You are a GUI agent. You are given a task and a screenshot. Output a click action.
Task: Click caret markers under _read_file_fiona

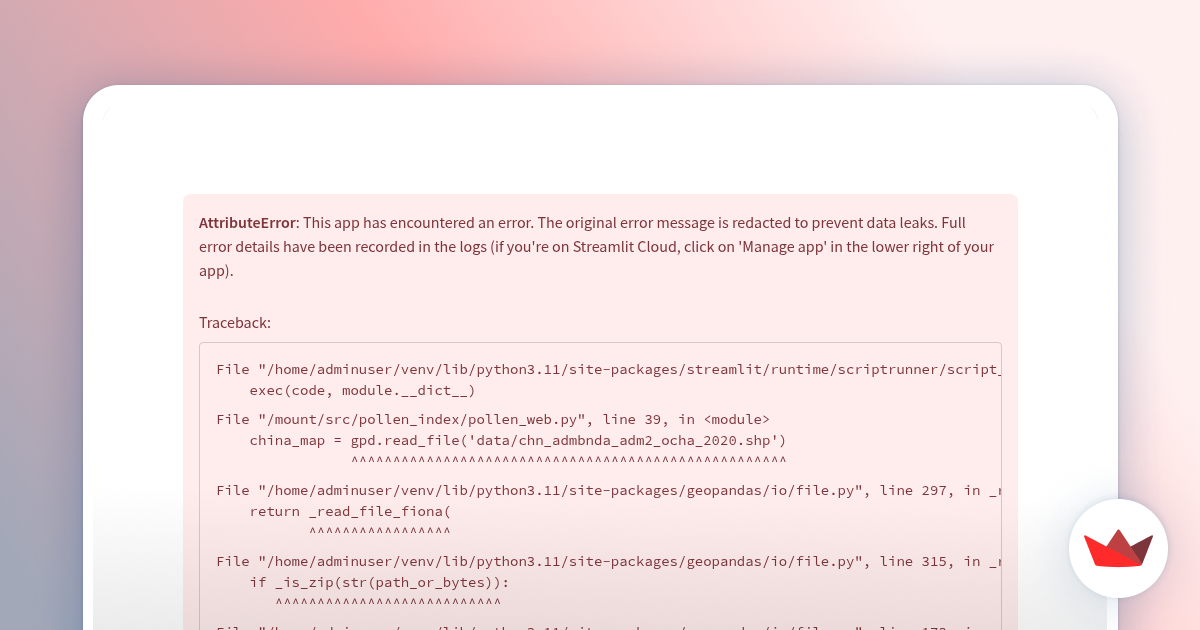pos(380,532)
